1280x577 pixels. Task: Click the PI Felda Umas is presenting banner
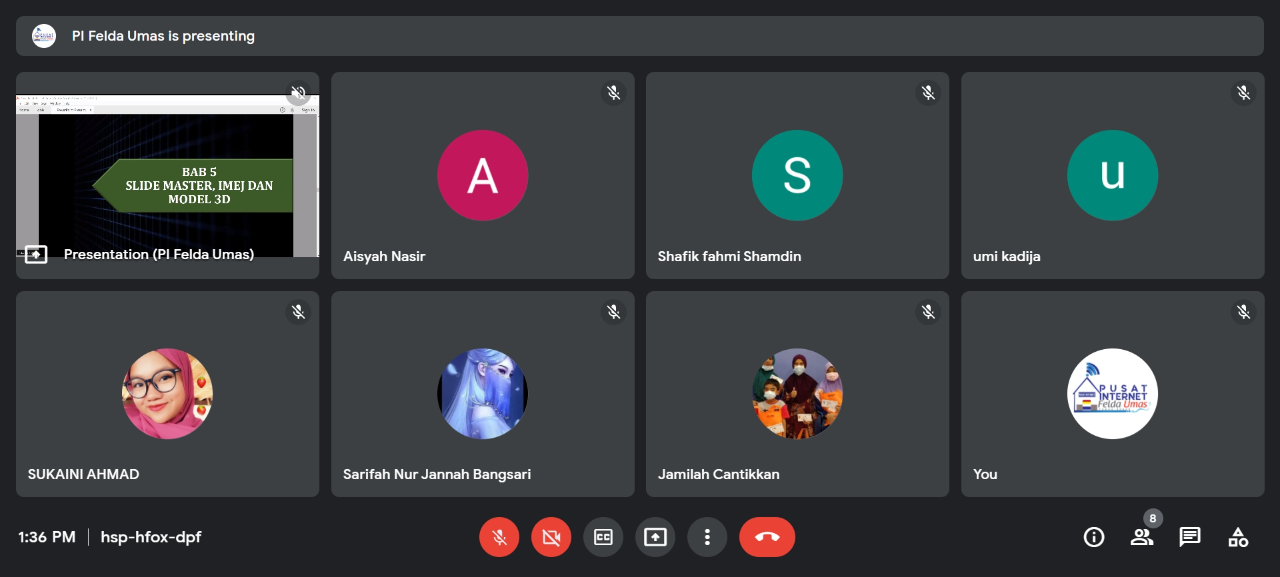640,36
